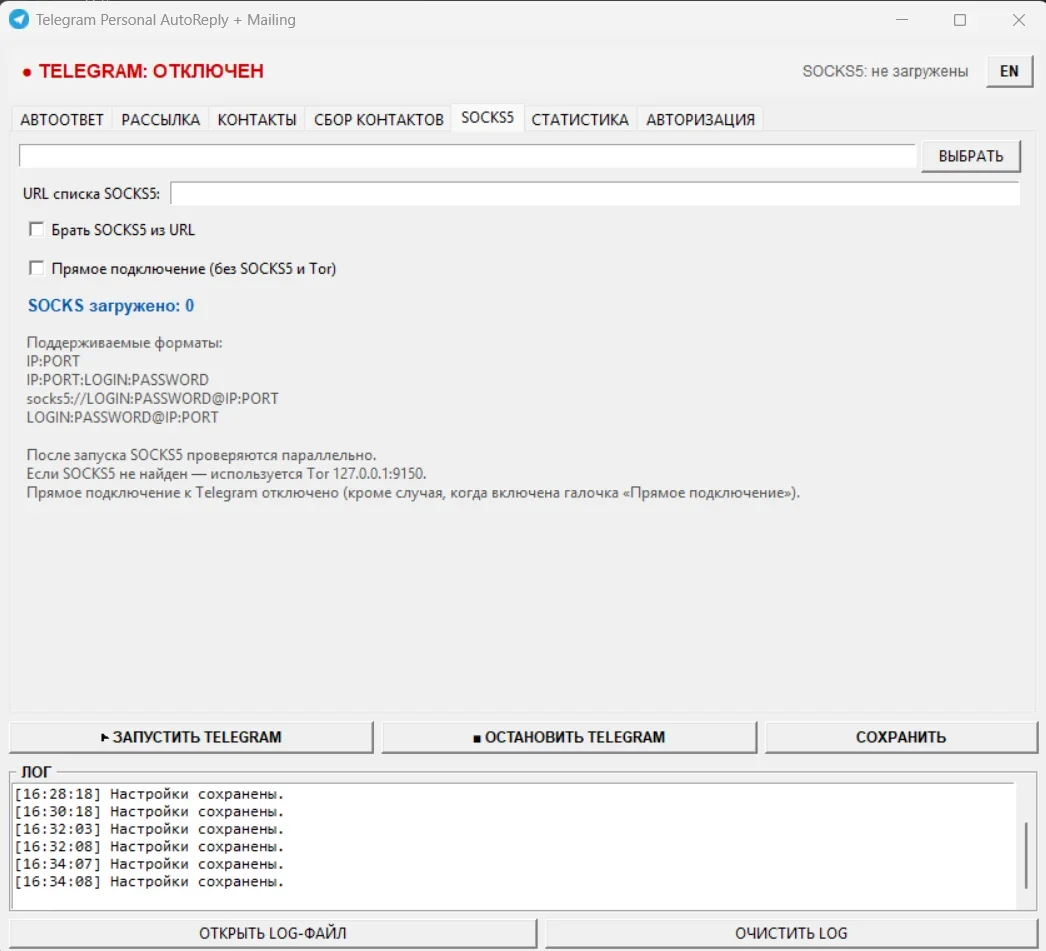
Task: Open the СТАТИСТИКА tab
Action: (580, 119)
